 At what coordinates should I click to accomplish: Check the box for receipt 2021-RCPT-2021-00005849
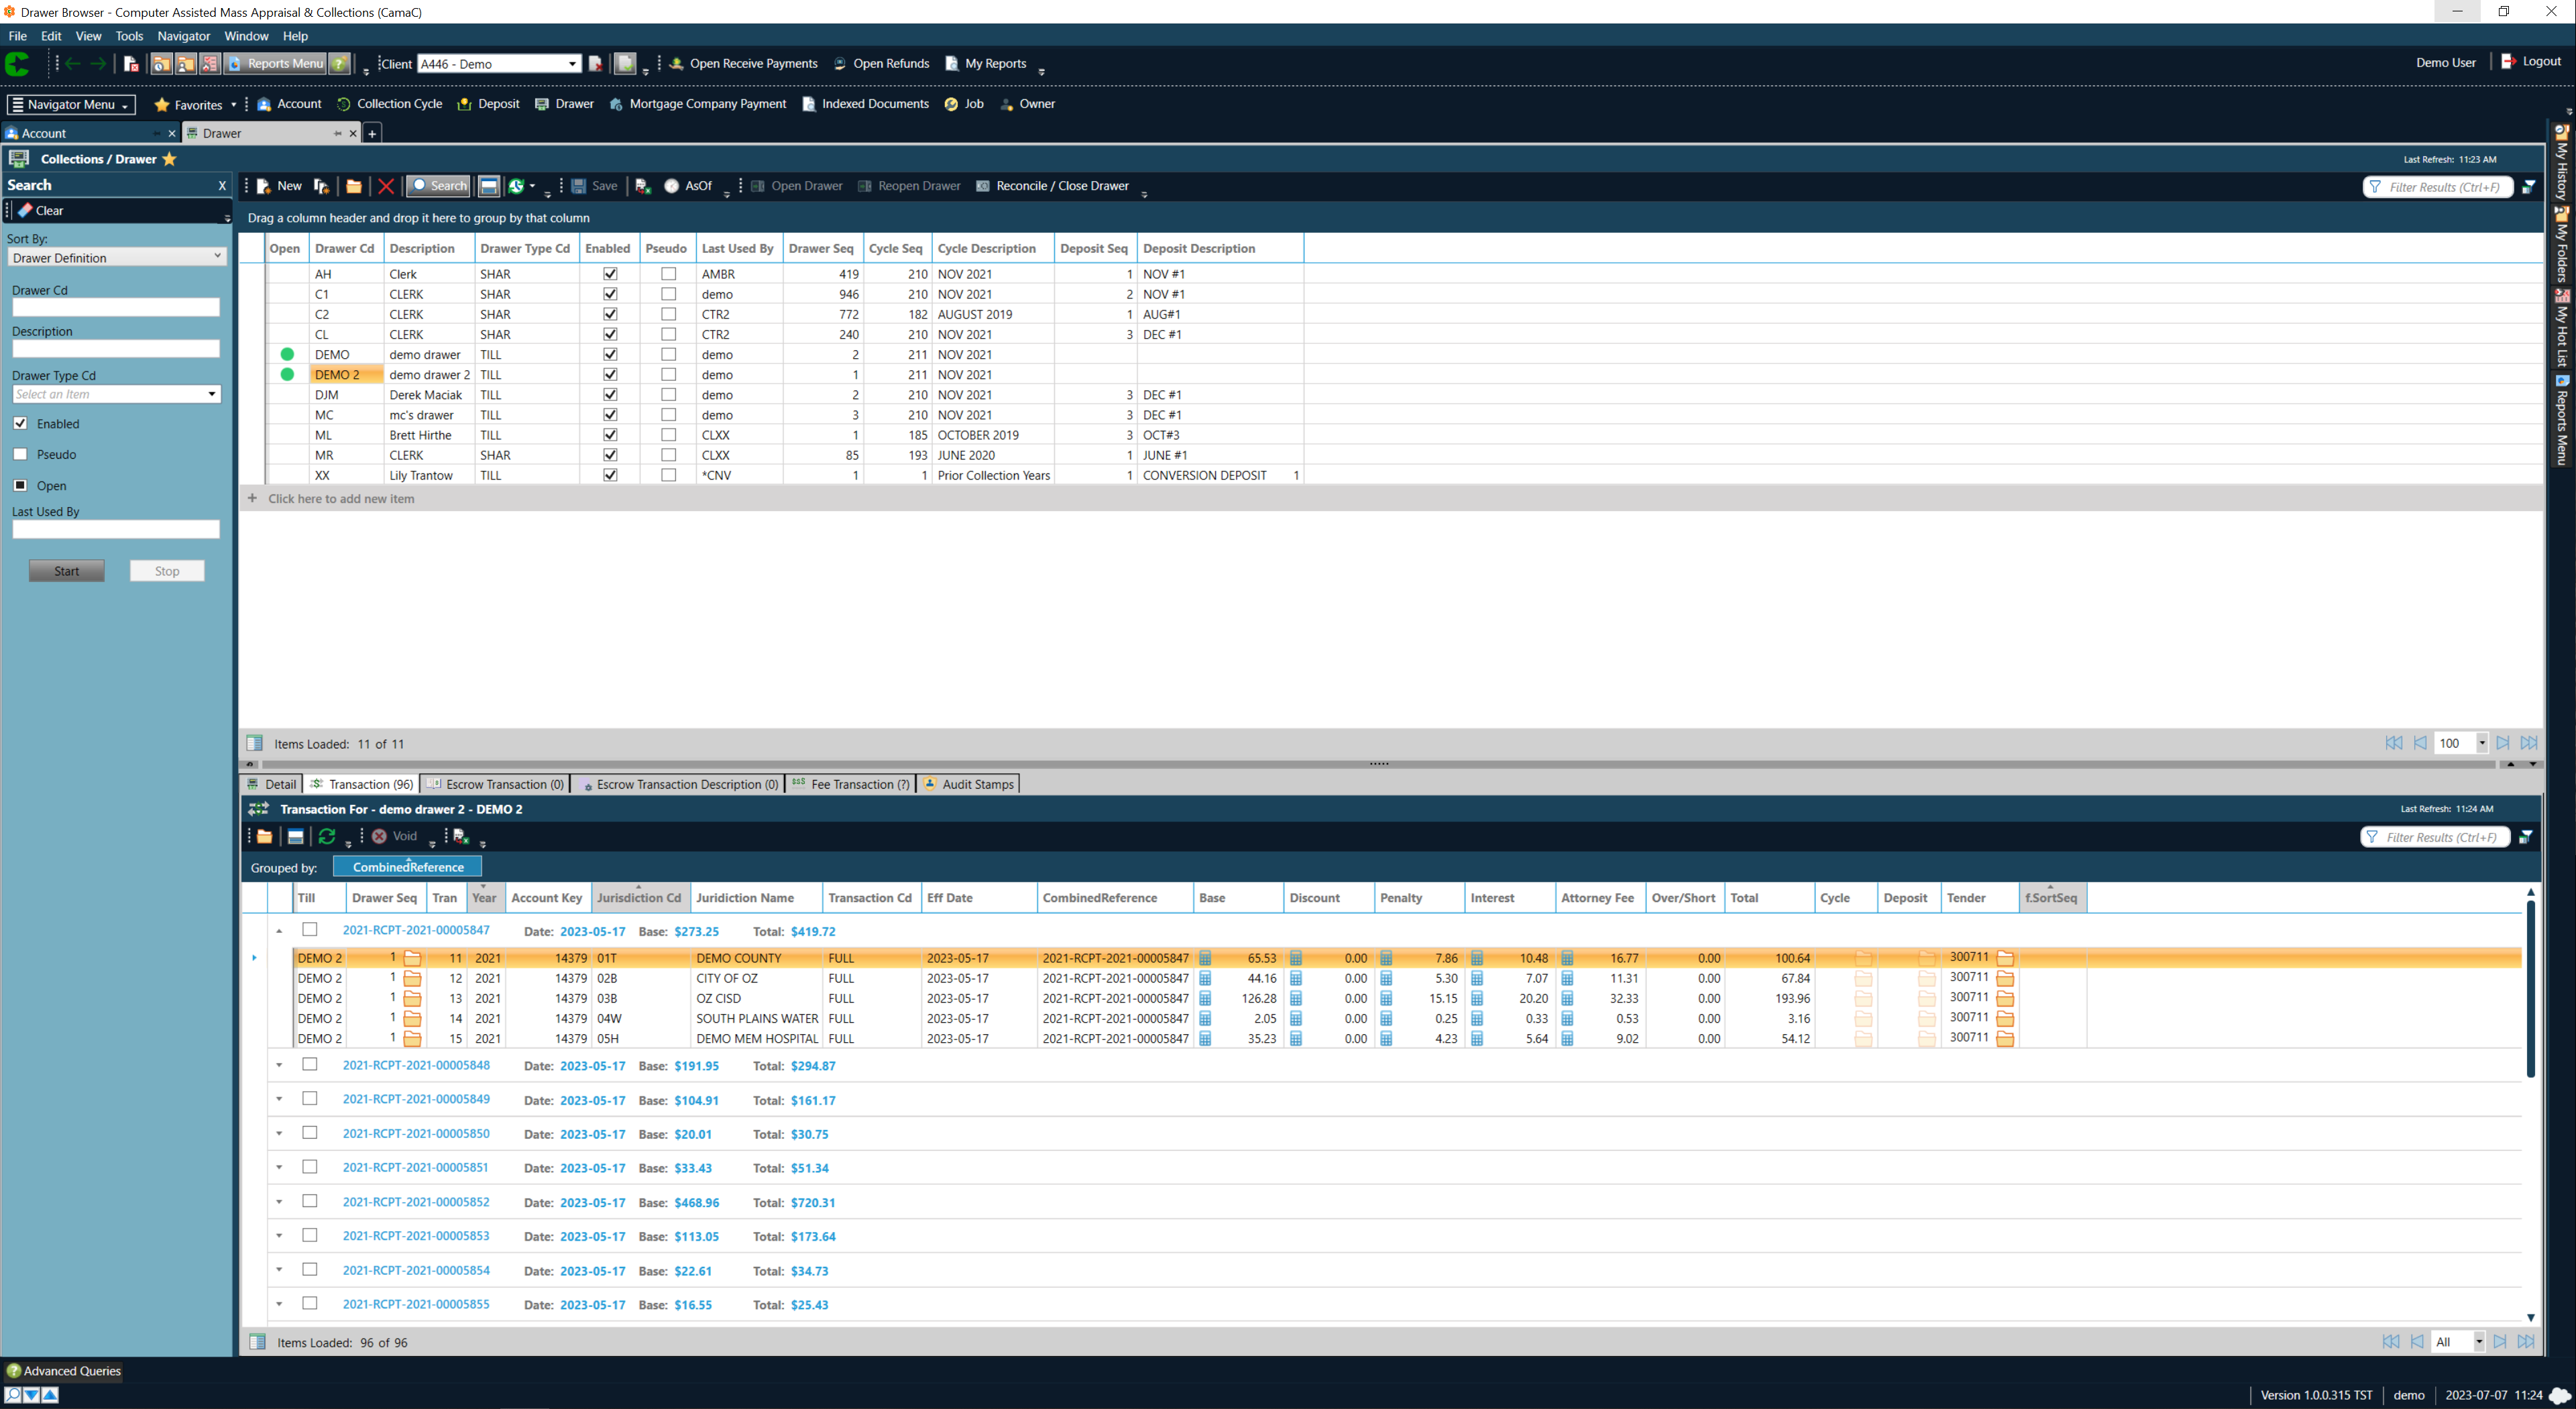[310, 1099]
